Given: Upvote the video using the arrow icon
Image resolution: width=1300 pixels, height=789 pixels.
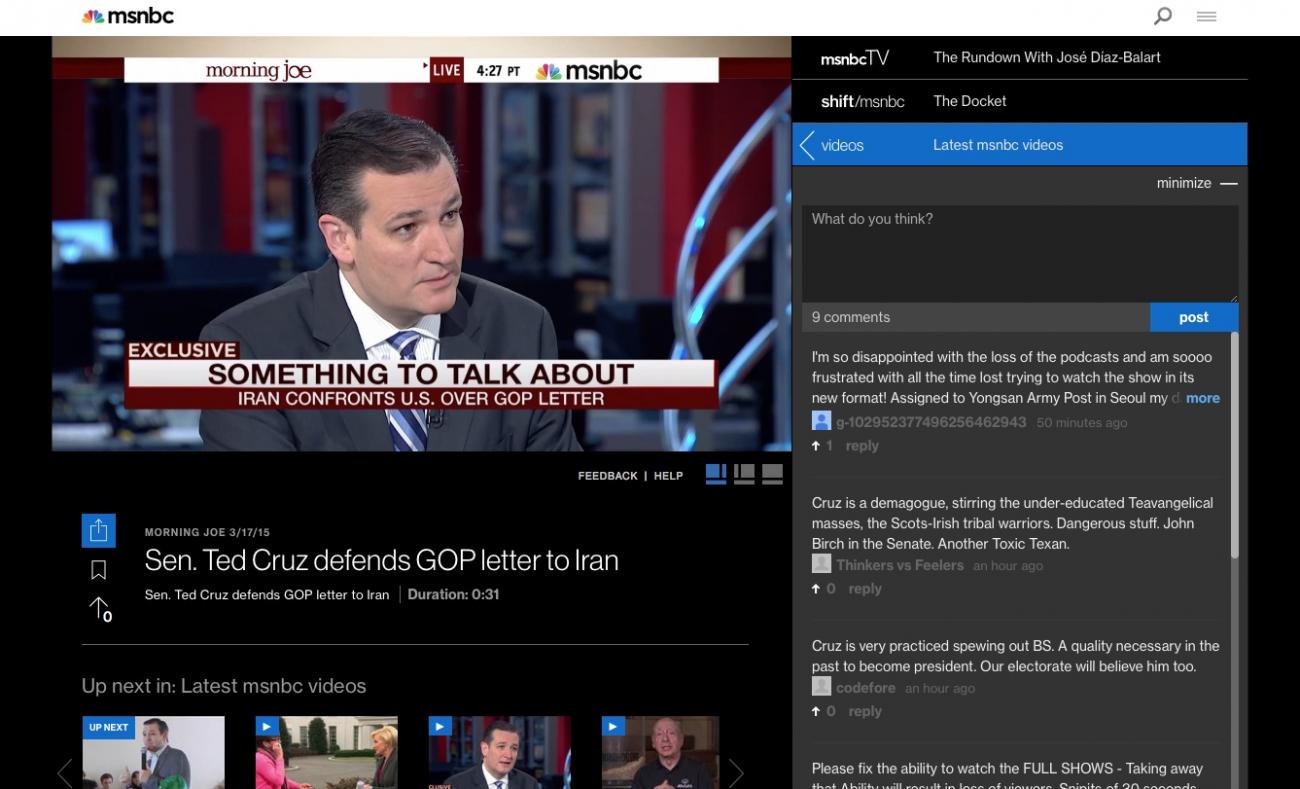Looking at the screenshot, I should click(99, 608).
